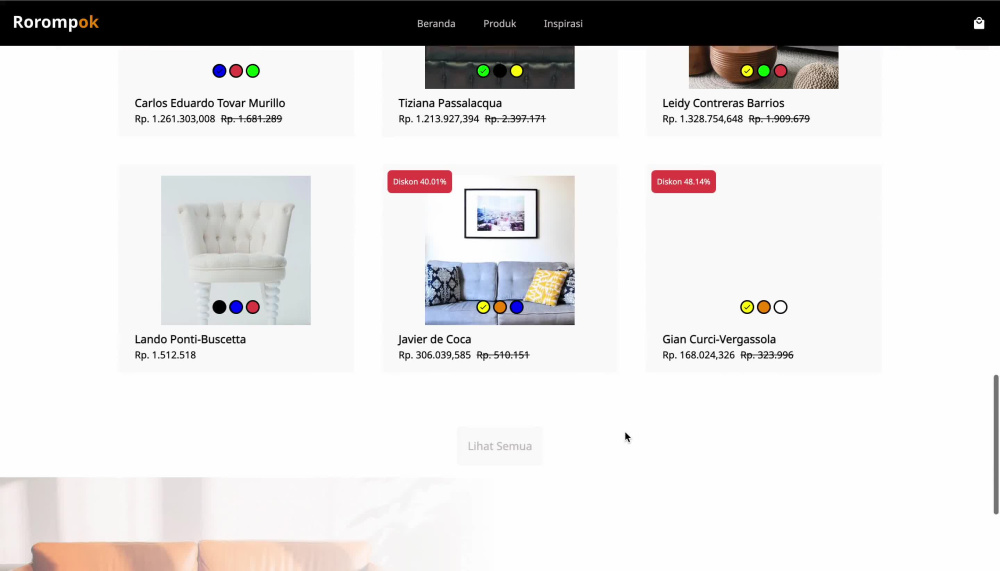Select red color for Lando Ponti-Buscetta
1000x571 pixels.
coord(253,307)
